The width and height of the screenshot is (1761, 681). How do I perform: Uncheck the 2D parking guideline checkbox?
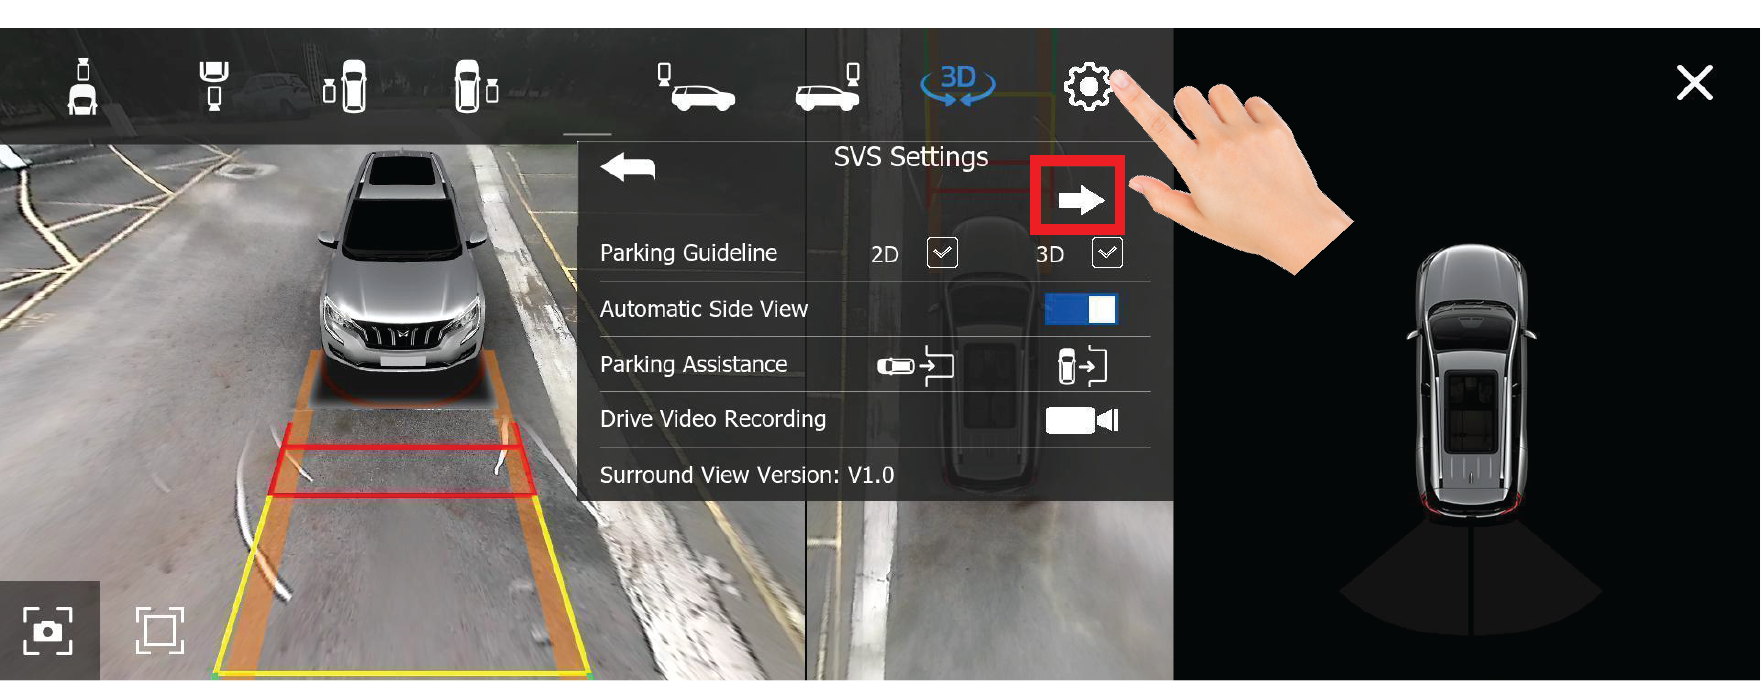coord(942,253)
